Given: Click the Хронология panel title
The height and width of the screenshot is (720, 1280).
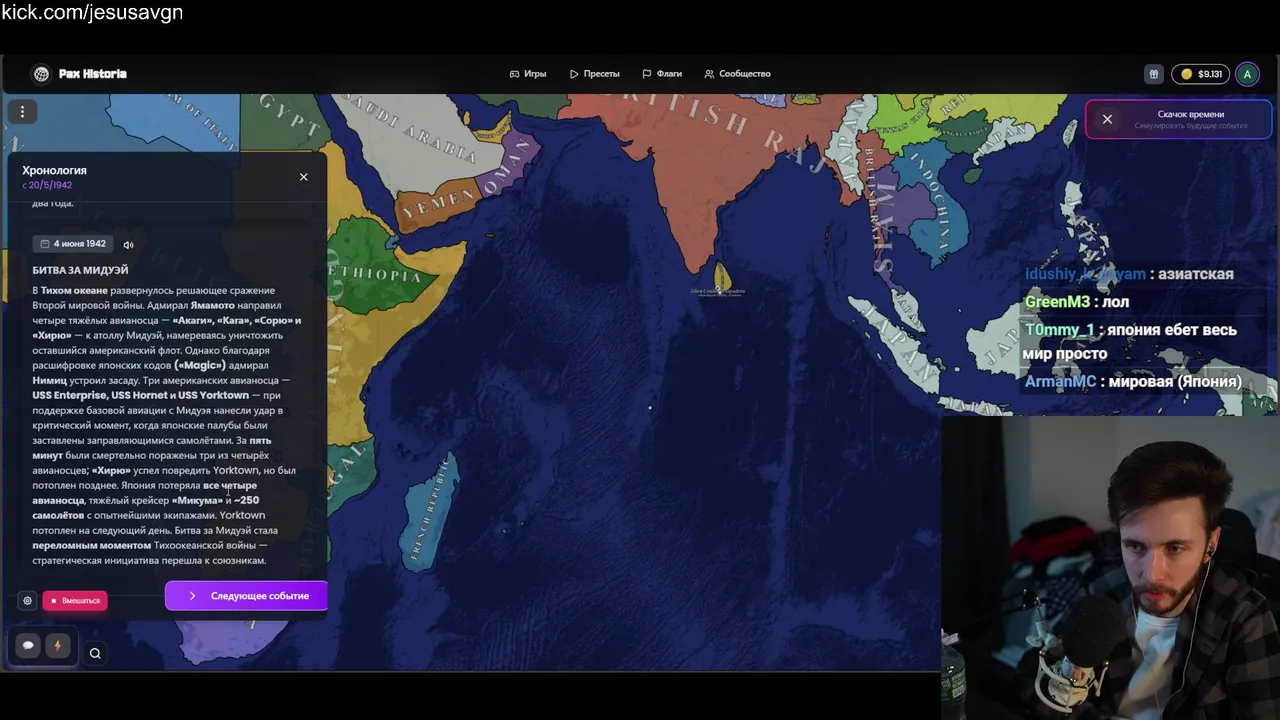Looking at the screenshot, I should point(54,170).
